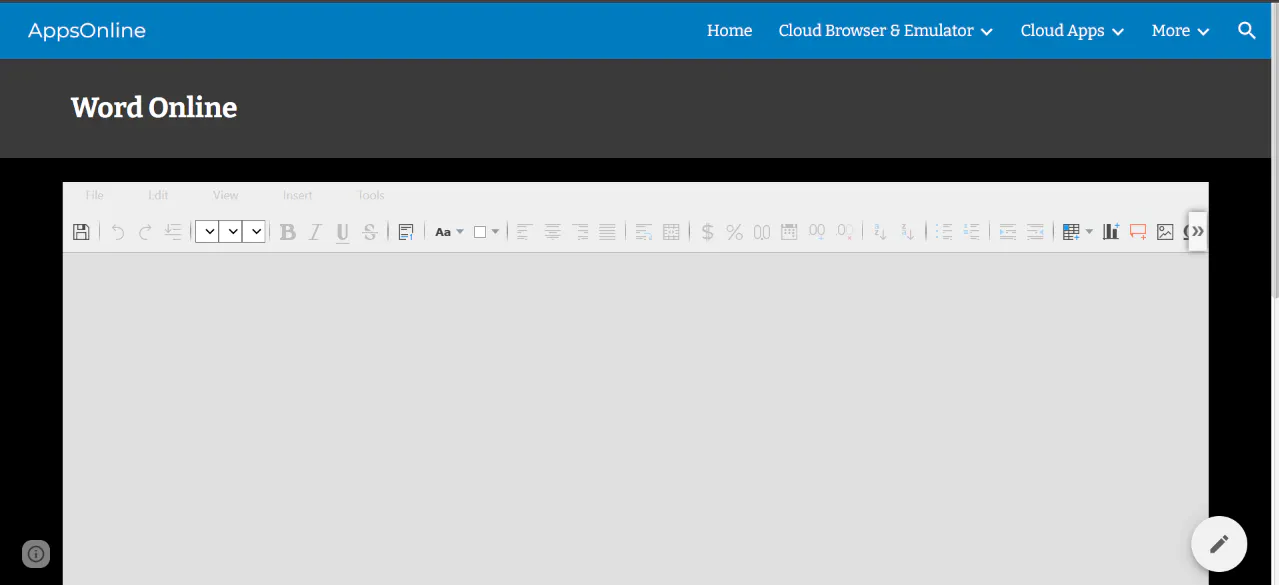
Task: Add a comment with the red icon
Action: (1138, 232)
